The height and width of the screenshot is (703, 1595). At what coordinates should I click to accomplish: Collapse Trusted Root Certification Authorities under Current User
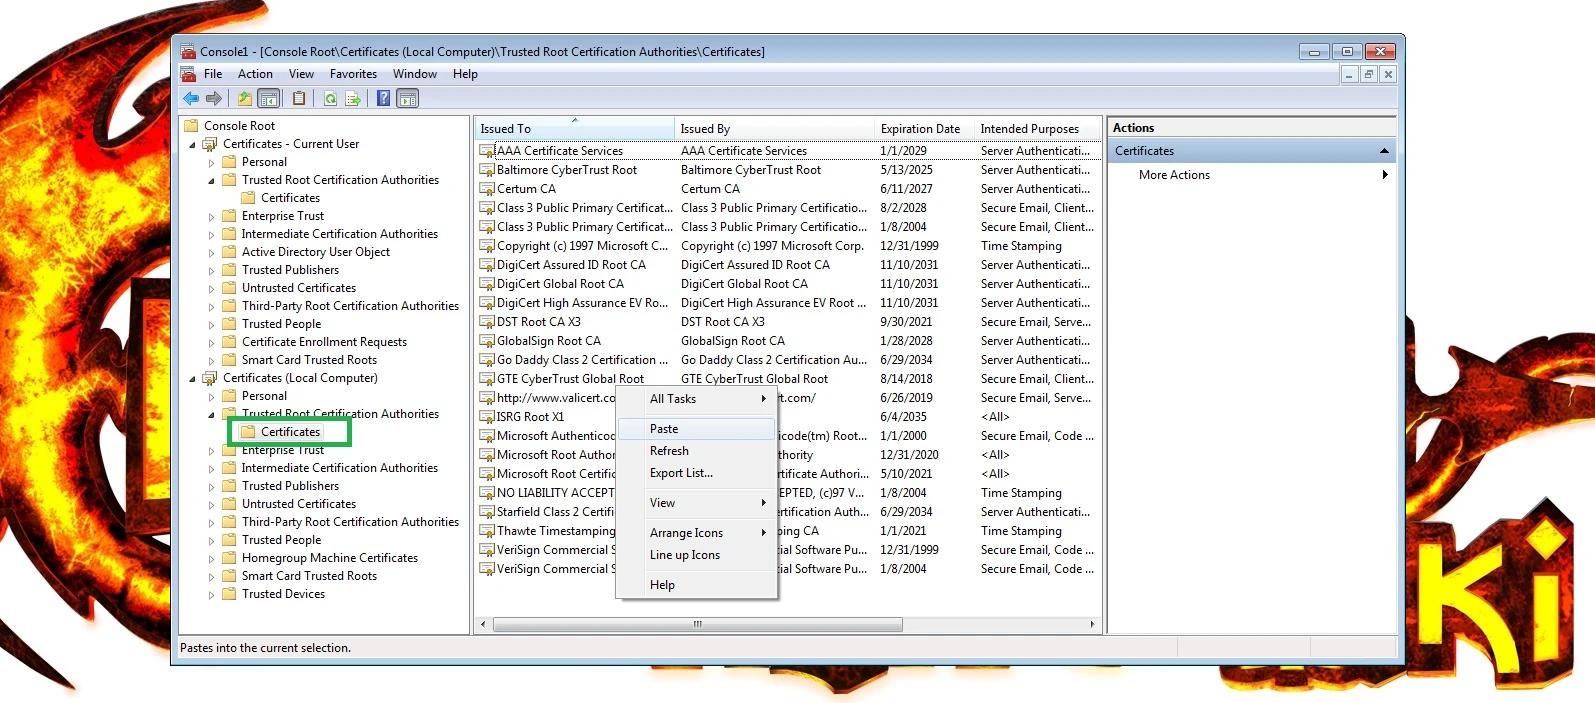click(211, 181)
